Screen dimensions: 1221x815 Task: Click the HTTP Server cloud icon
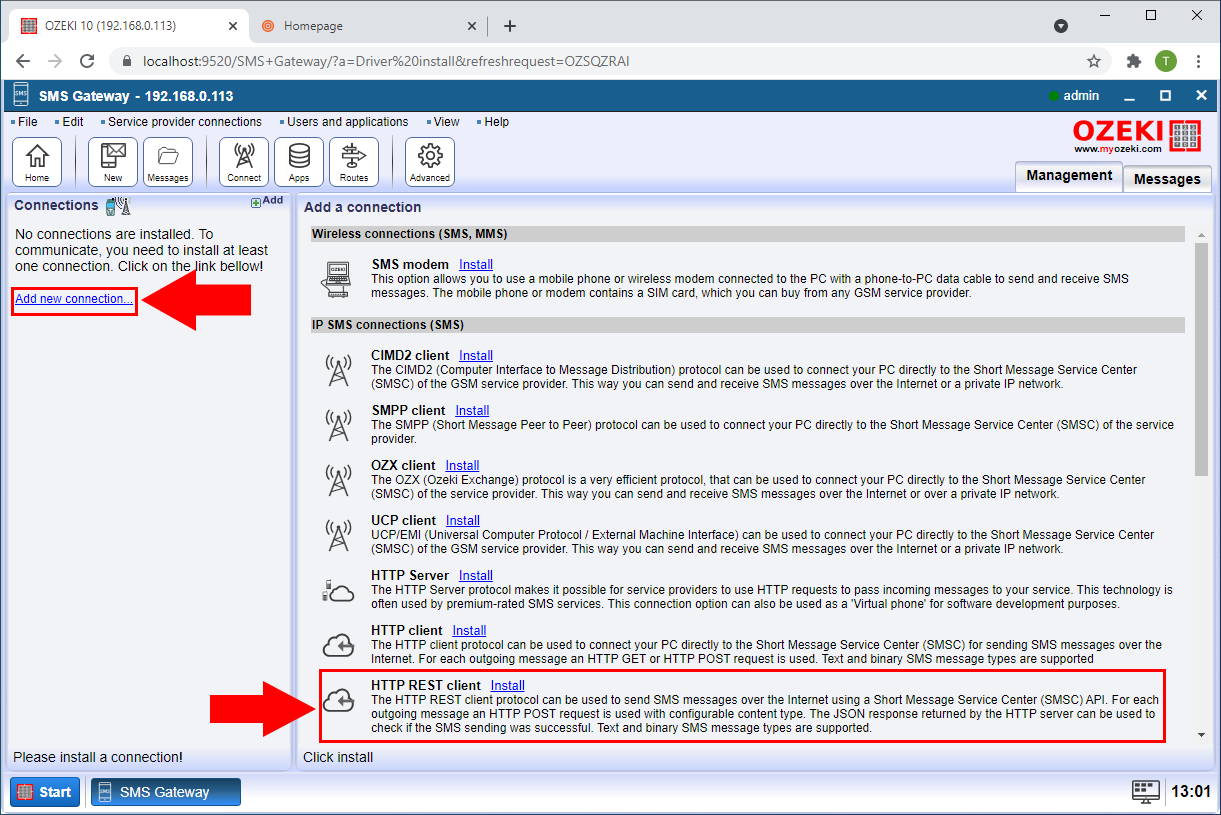[339, 591]
